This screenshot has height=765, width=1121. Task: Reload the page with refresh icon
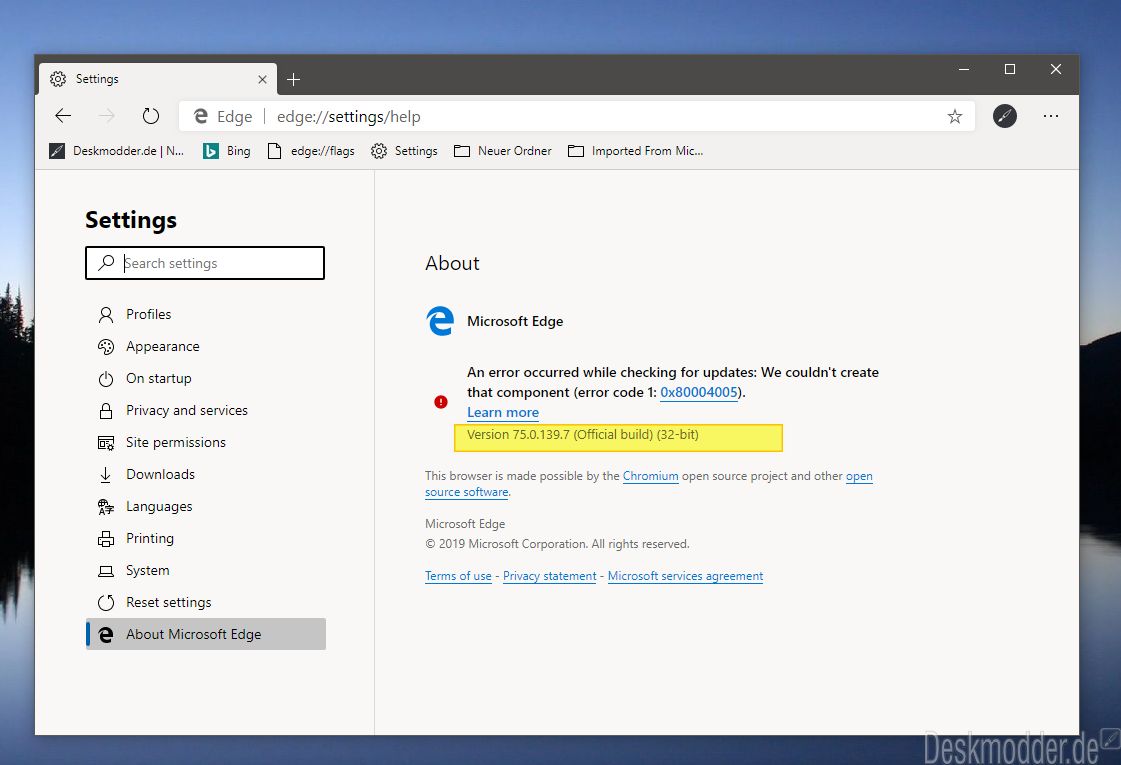(150, 116)
